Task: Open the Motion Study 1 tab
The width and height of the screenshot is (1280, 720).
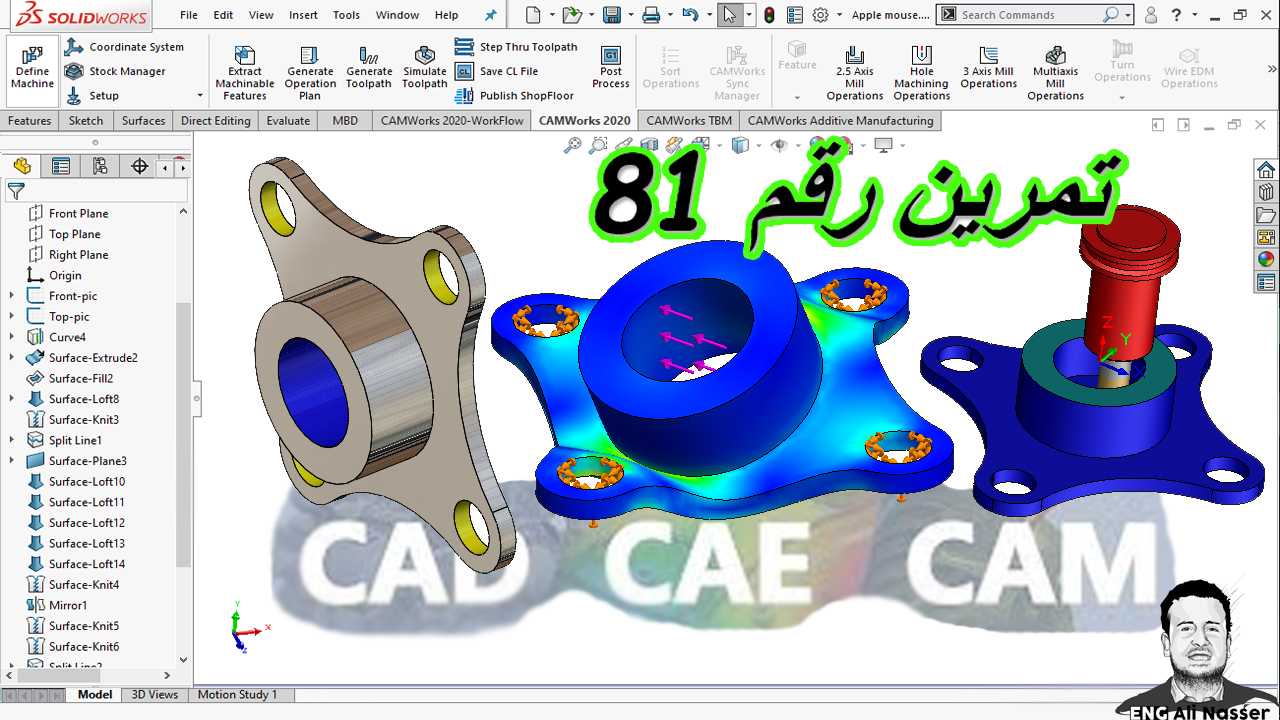Action: coord(237,694)
